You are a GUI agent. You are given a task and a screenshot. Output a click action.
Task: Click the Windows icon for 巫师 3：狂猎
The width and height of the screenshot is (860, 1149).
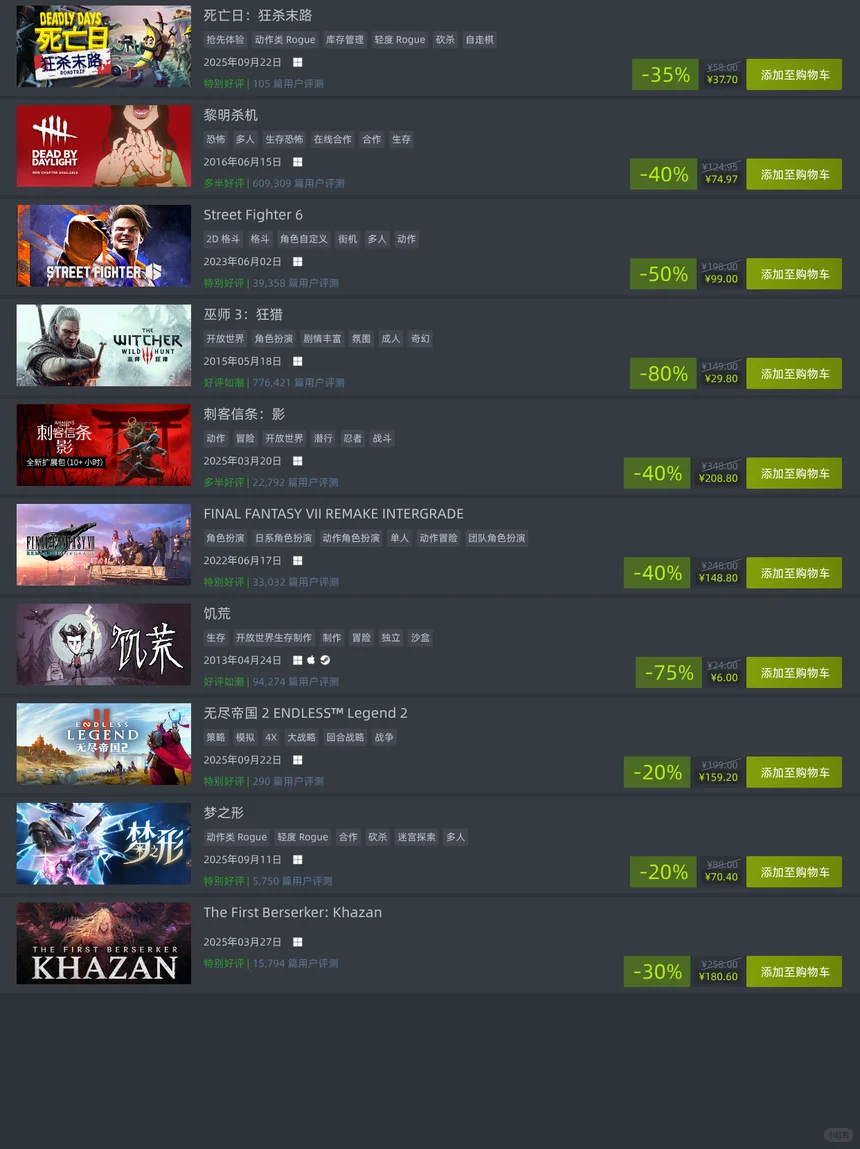[297, 361]
